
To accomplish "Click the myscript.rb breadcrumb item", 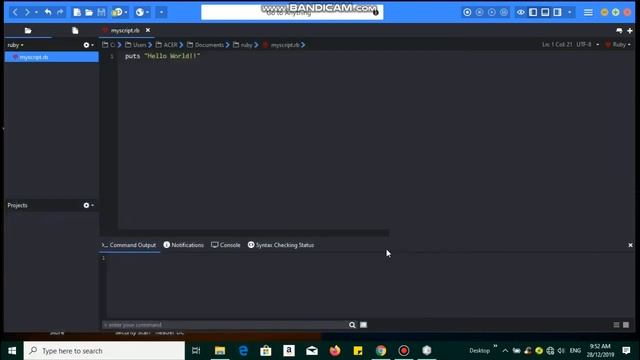I will click(282, 45).
